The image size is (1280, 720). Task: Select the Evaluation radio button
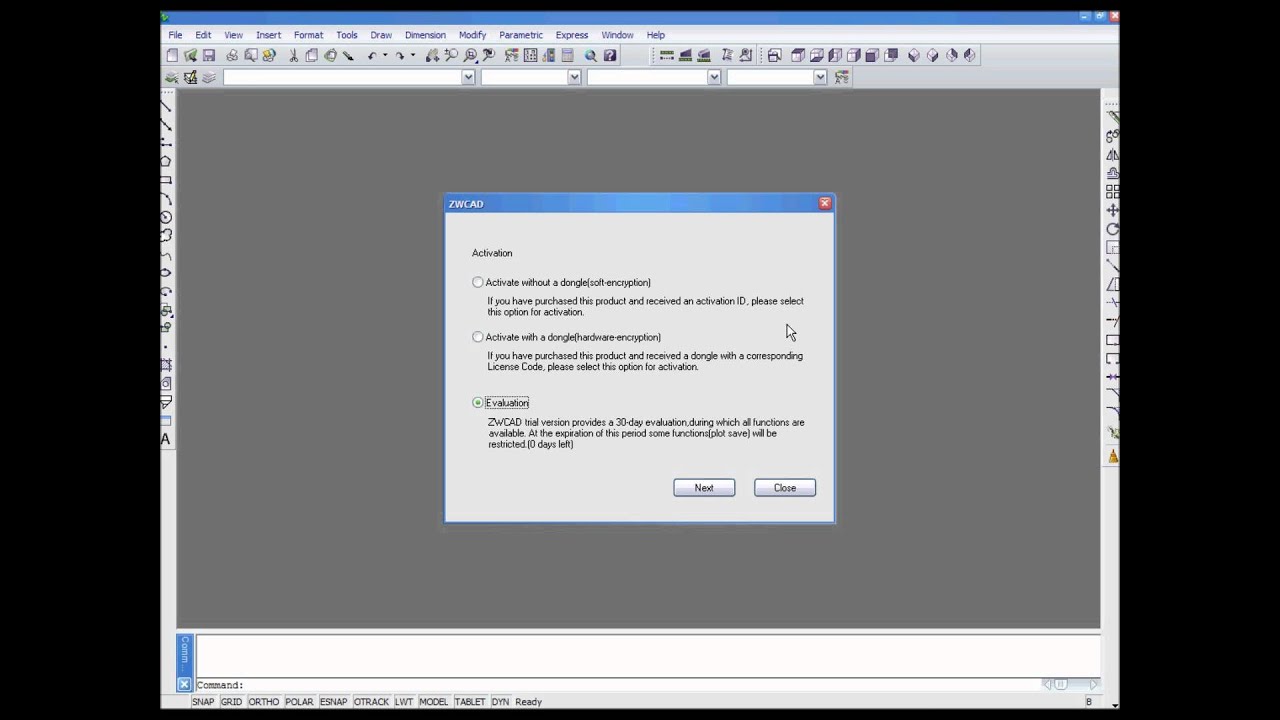(478, 402)
